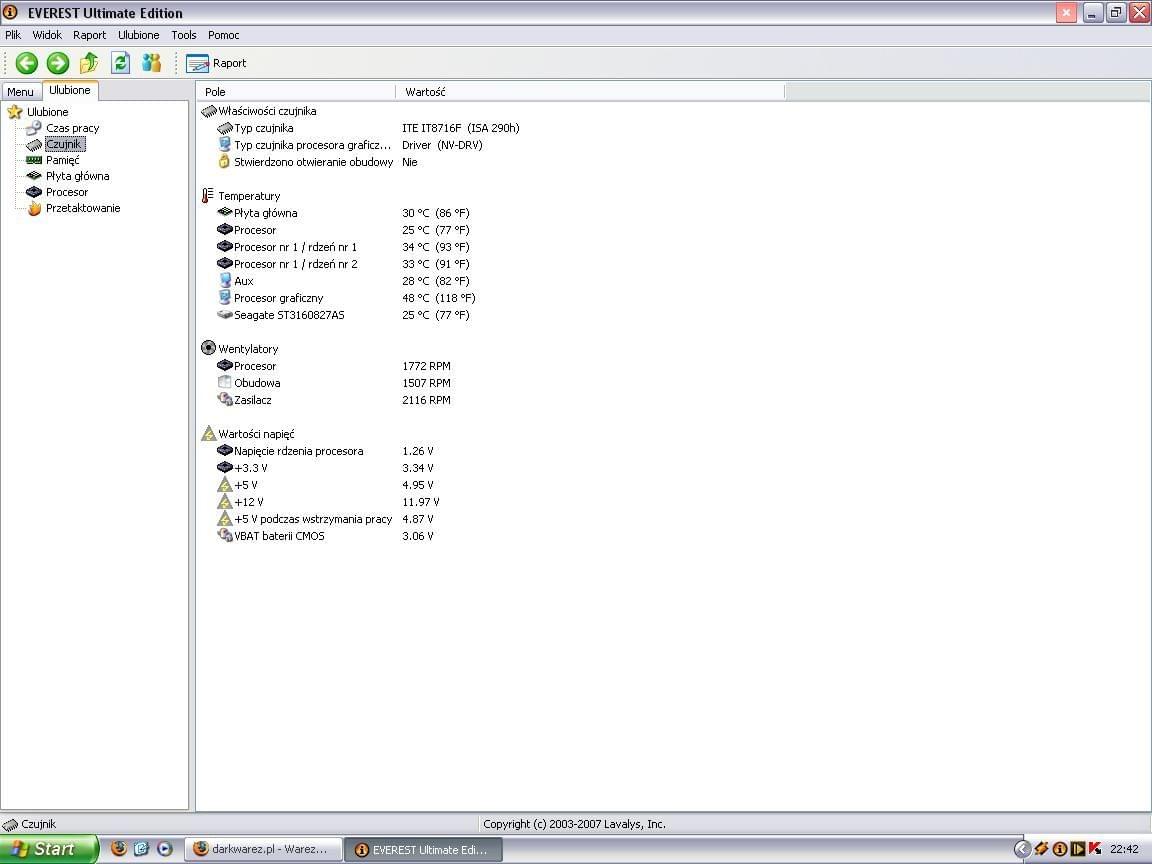This screenshot has height=864, width=1152.
Task: Select Ulubione root star tree node
Action: pyautogui.click(x=38, y=112)
